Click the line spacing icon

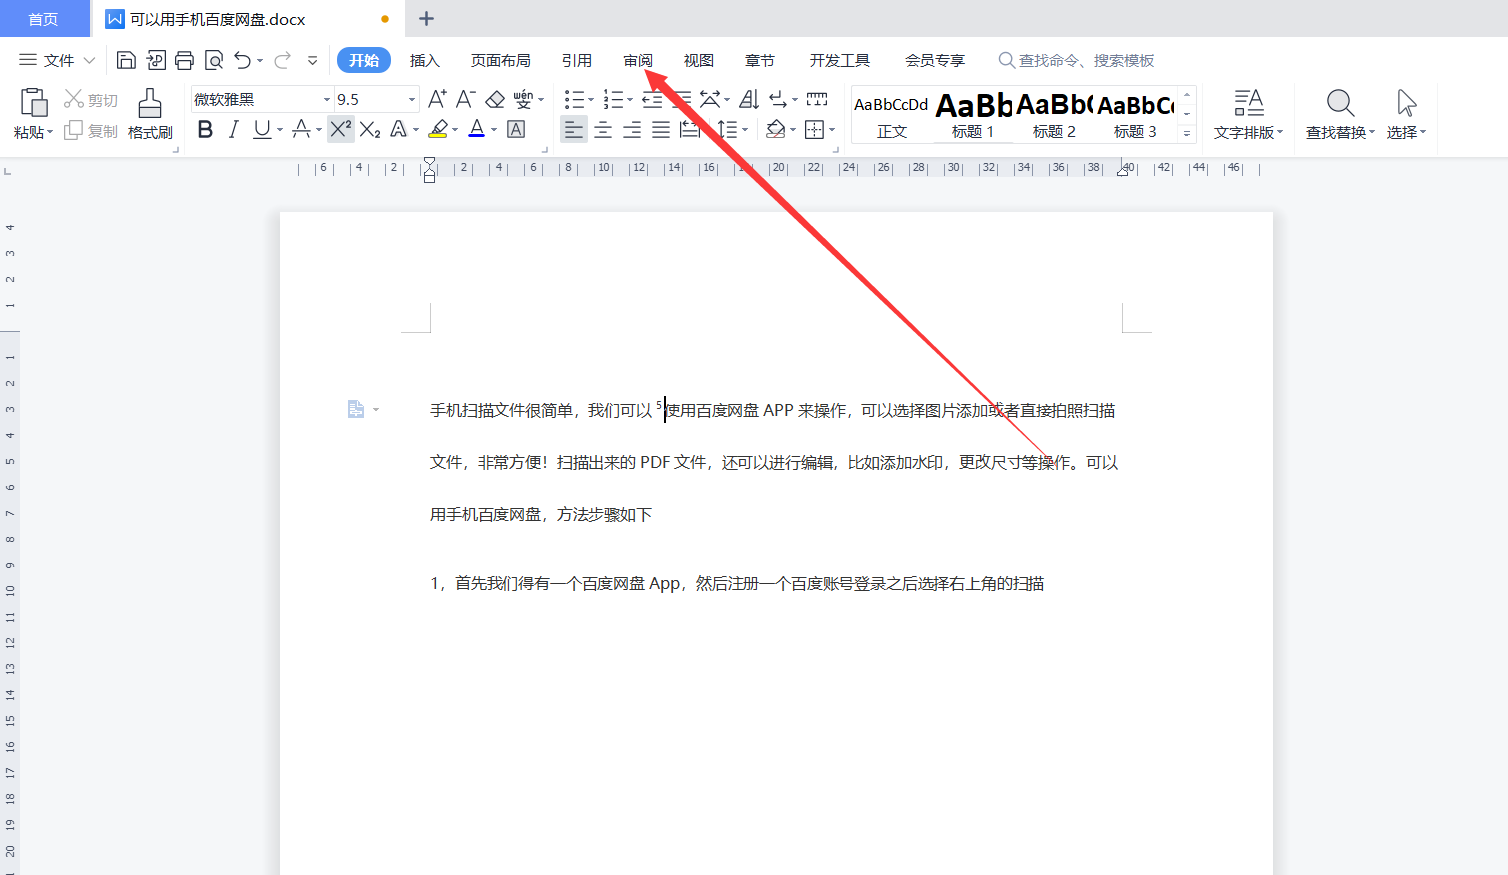728,129
